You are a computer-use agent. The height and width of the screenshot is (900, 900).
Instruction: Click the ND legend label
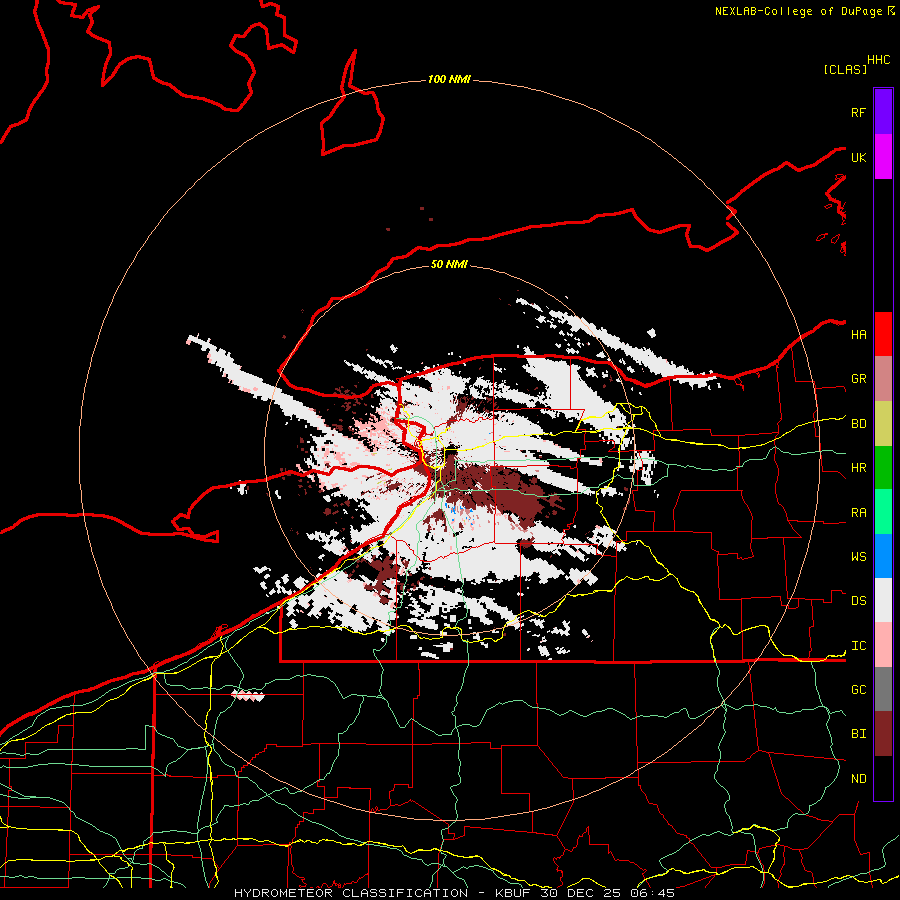point(858,779)
